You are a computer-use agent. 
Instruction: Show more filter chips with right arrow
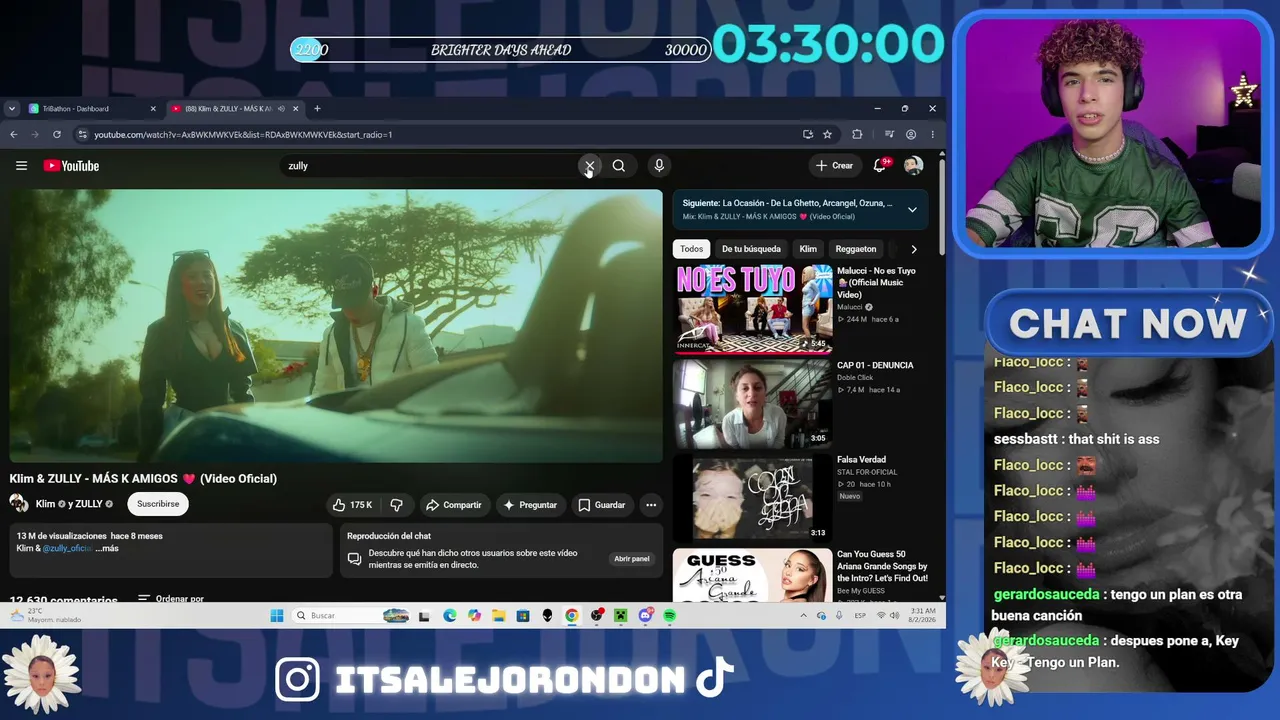pos(913,249)
